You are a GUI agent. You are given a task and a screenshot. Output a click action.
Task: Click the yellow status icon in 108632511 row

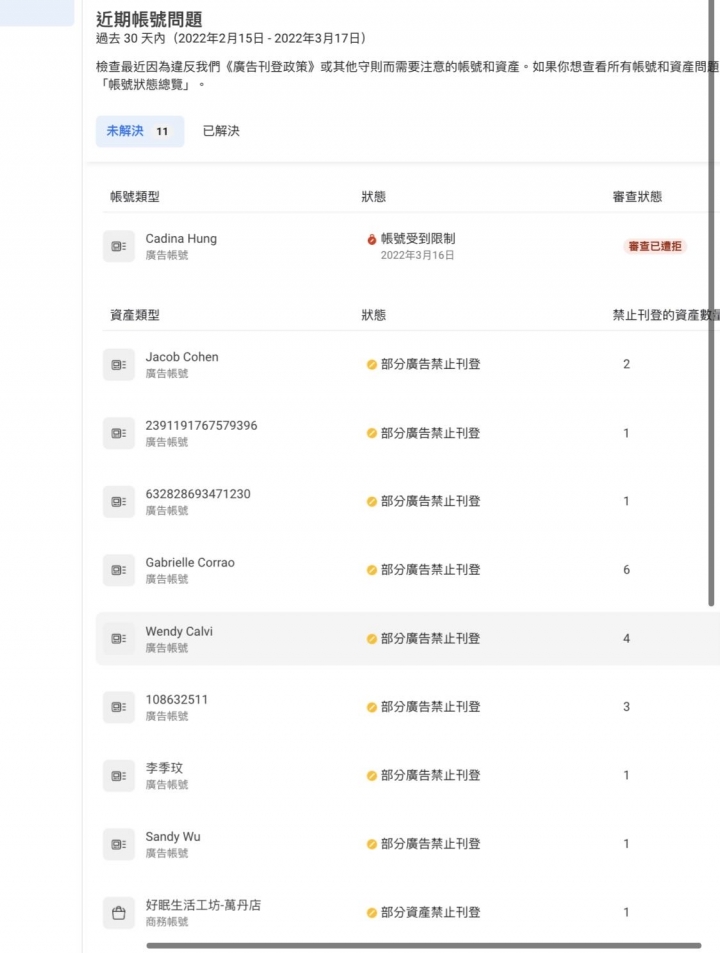[372, 707]
